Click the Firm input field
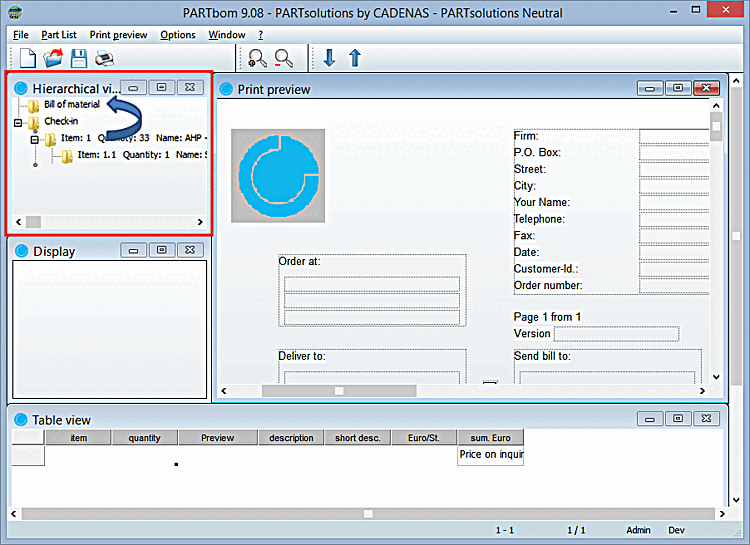Screen dimensions: 750x545 [674, 136]
